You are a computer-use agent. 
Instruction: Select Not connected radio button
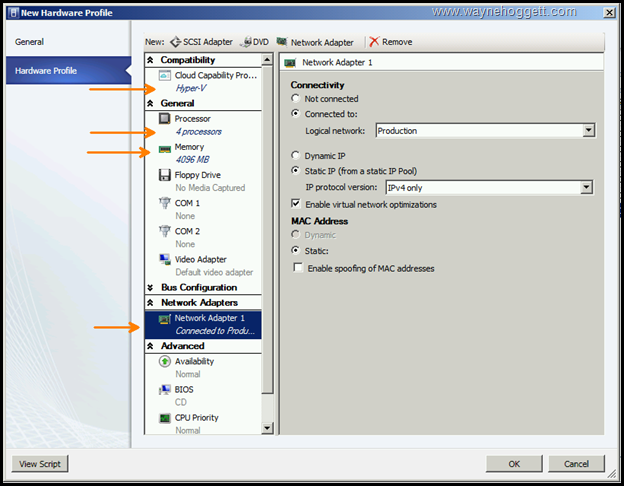295,98
